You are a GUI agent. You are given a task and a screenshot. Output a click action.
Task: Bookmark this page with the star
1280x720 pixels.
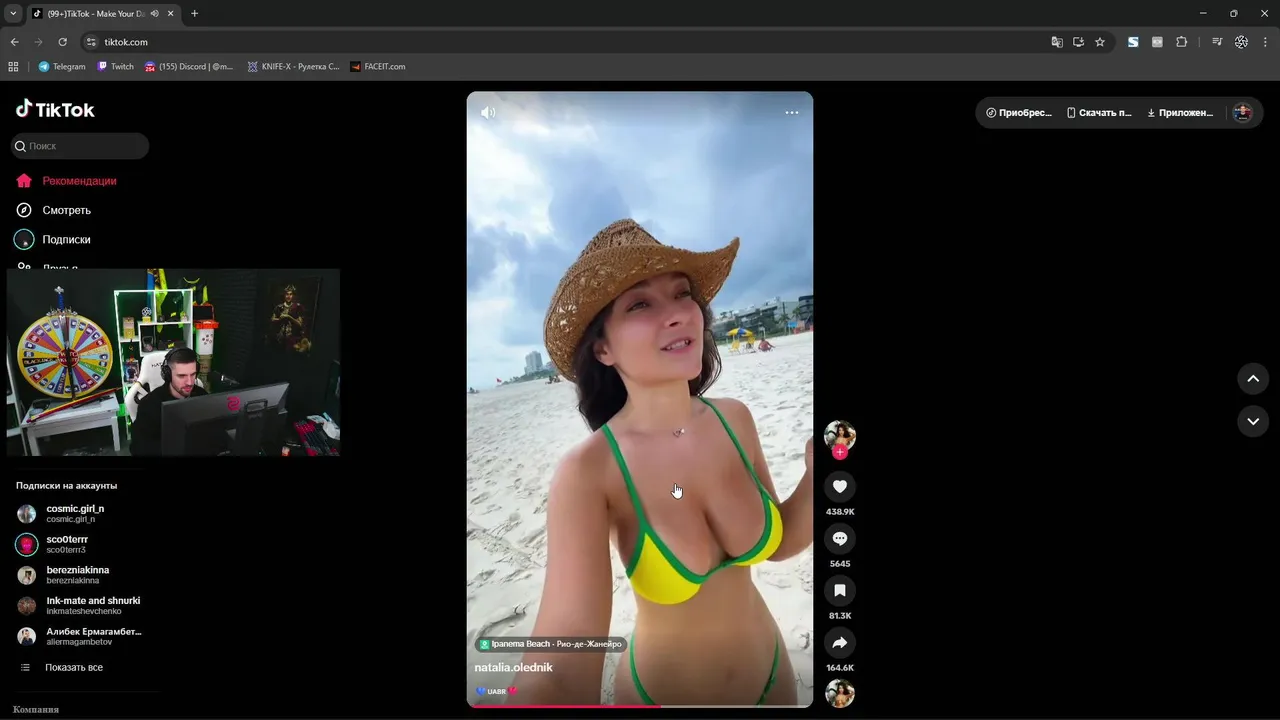(x=1100, y=42)
